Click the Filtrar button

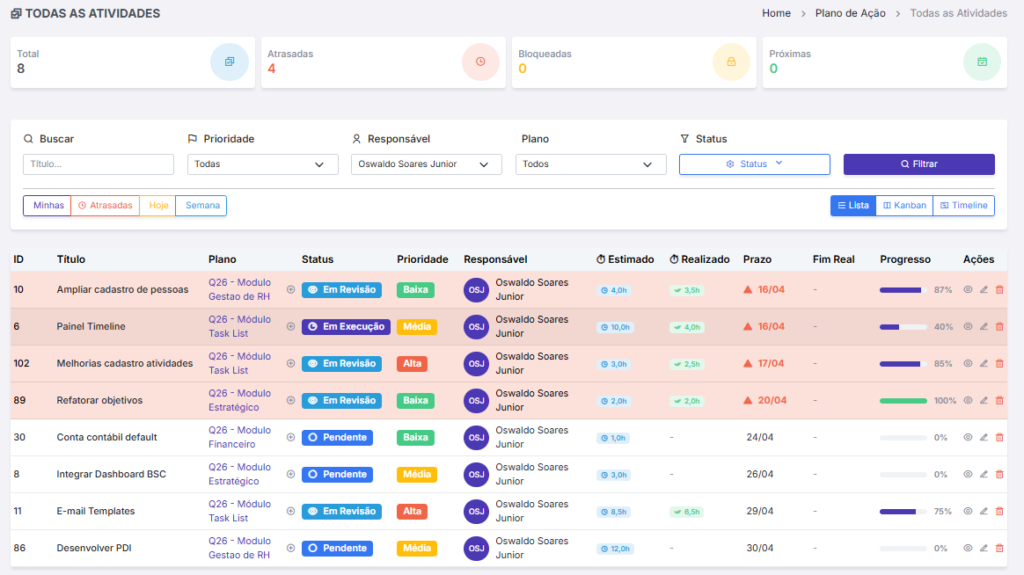pyautogui.click(x=919, y=164)
